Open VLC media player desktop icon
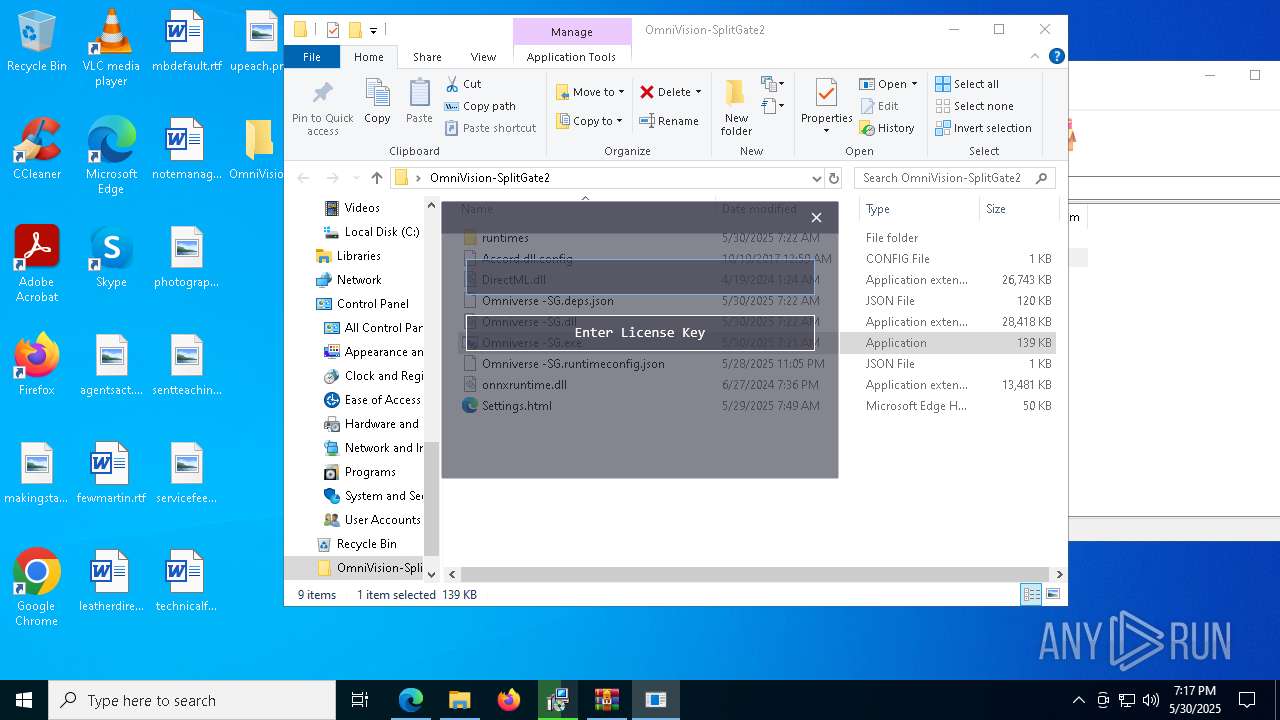This screenshot has width=1280, height=720. tap(111, 48)
